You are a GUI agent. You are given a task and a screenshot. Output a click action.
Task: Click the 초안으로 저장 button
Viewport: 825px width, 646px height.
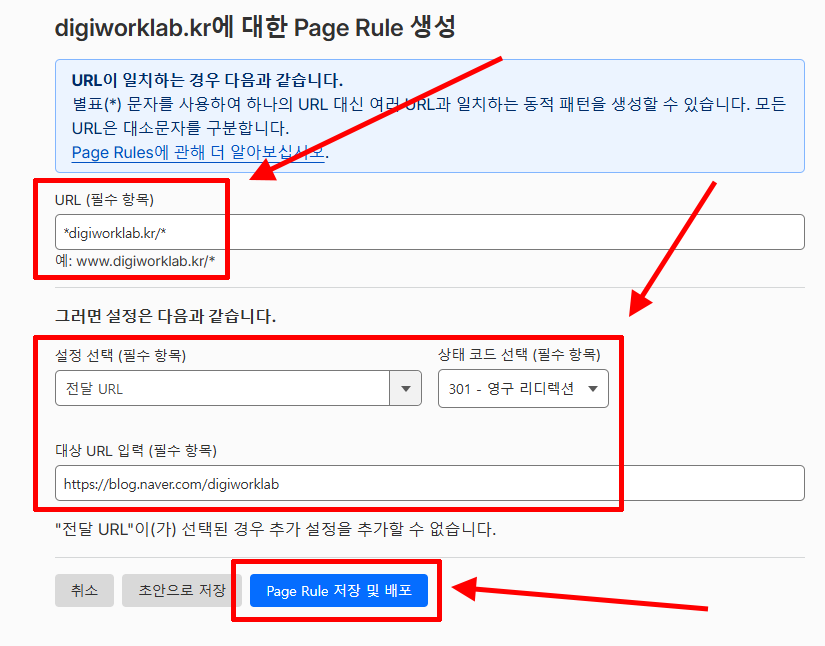coord(182,590)
